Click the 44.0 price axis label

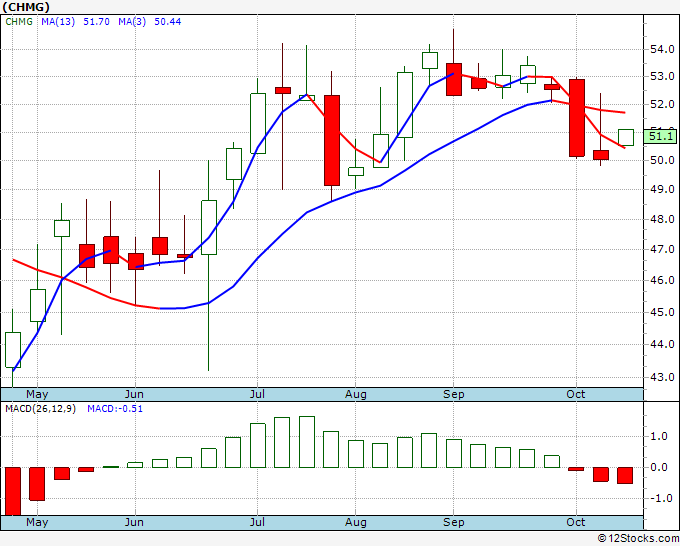pos(662,344)
